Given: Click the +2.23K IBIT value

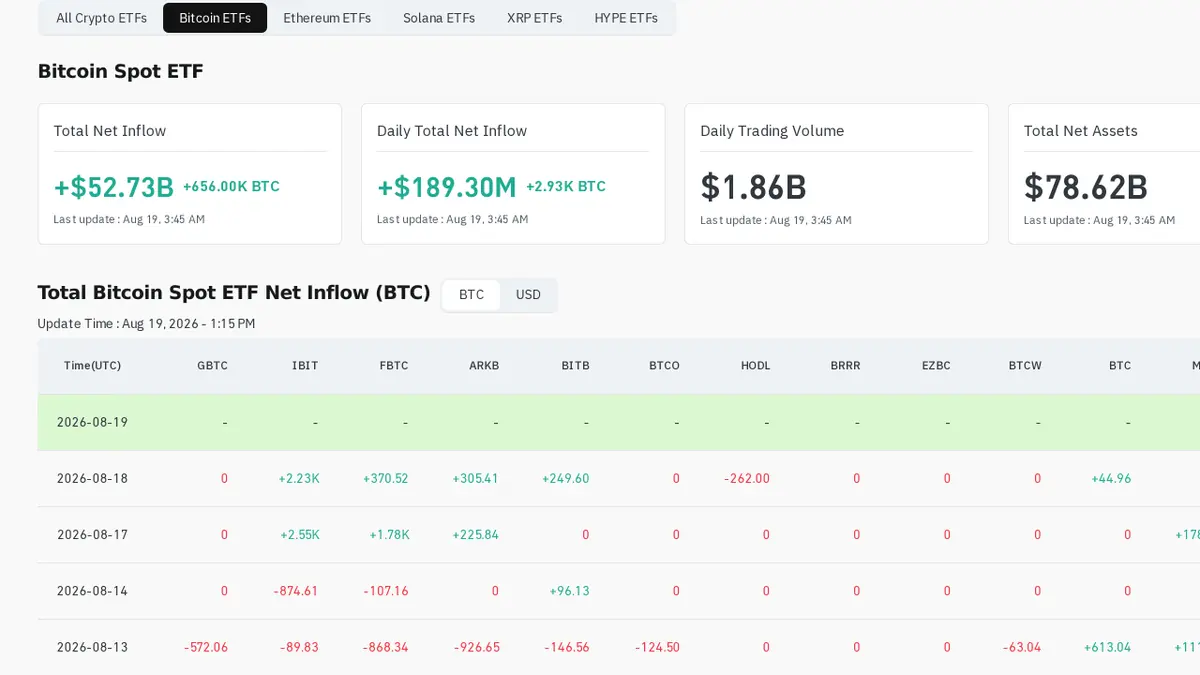Looking at the screenshot, I should tap(299, 479).
